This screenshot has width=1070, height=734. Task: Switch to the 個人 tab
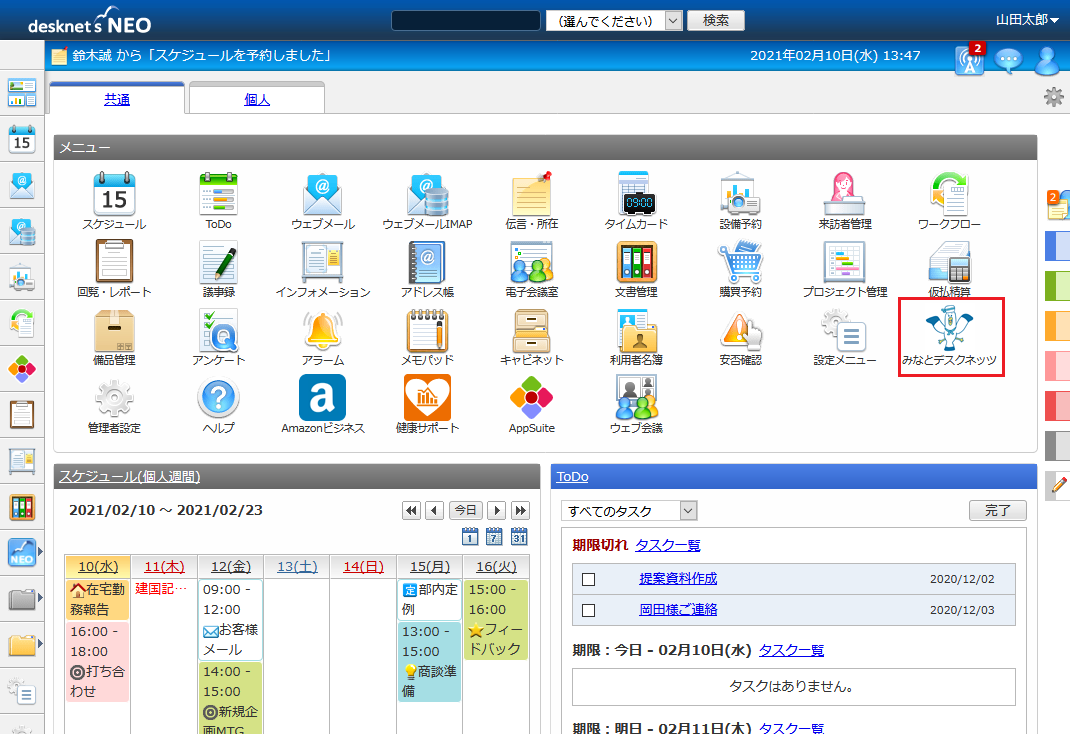click(x=257, y=99)
